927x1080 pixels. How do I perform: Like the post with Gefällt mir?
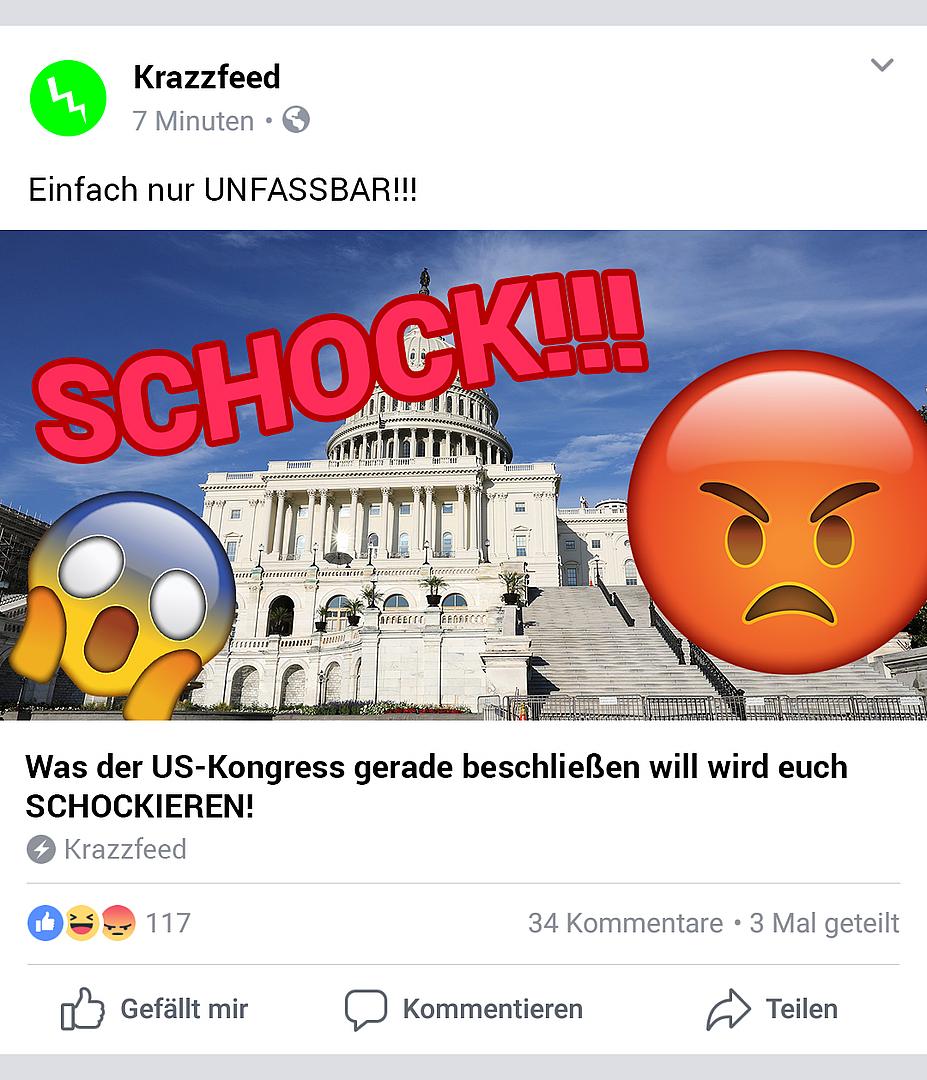(x=154, y=1009)
